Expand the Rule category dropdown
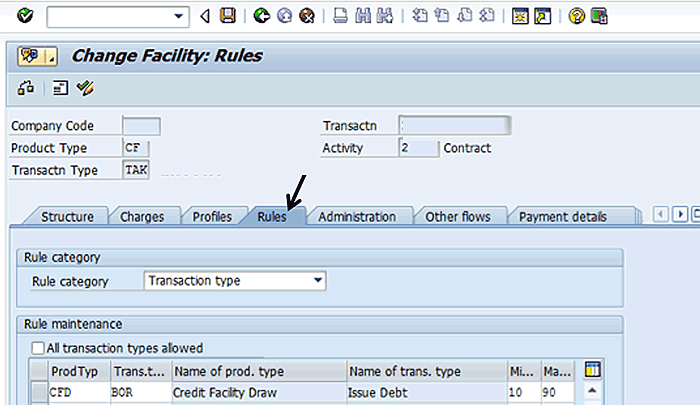The image size is (700, 405). pyautogui.click(x=318, y=281)
